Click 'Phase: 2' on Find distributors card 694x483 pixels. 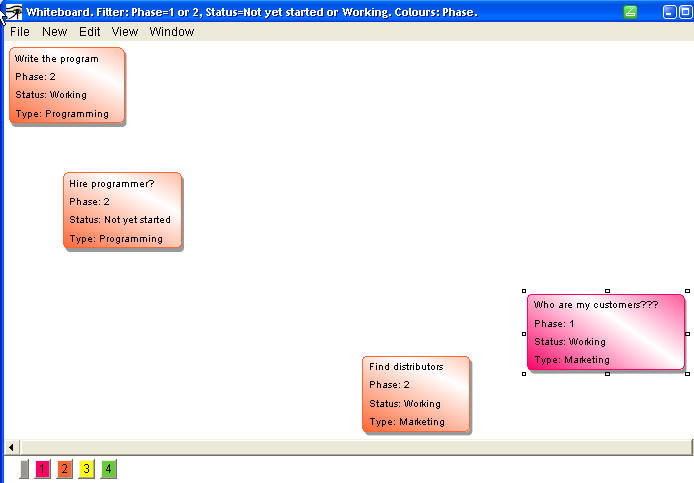tap(389, 385)
